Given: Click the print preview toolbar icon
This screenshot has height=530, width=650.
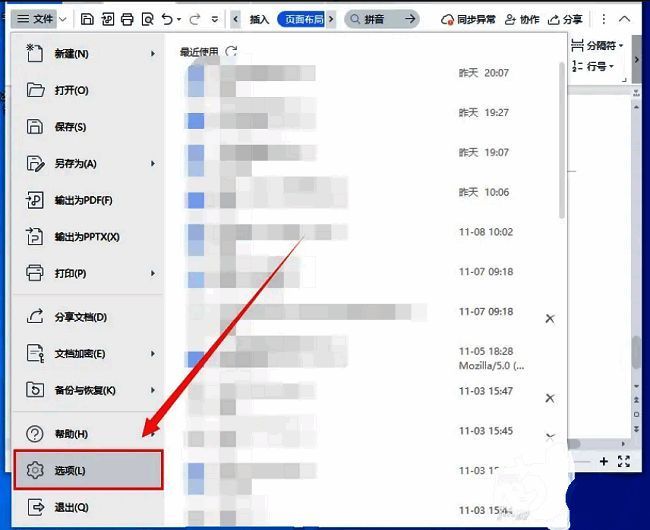Looking at the screenshot, I should pos(148,19).
